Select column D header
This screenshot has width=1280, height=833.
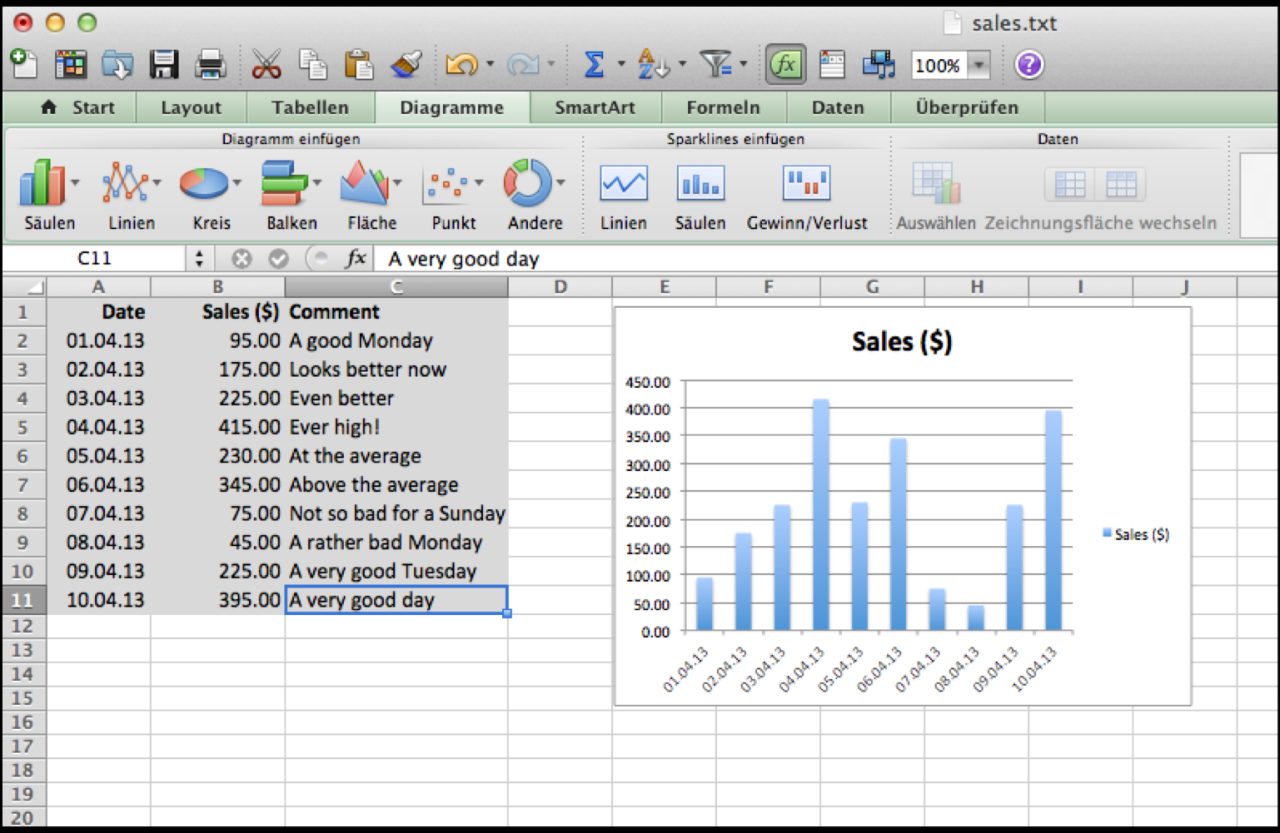tap(560, 287)
